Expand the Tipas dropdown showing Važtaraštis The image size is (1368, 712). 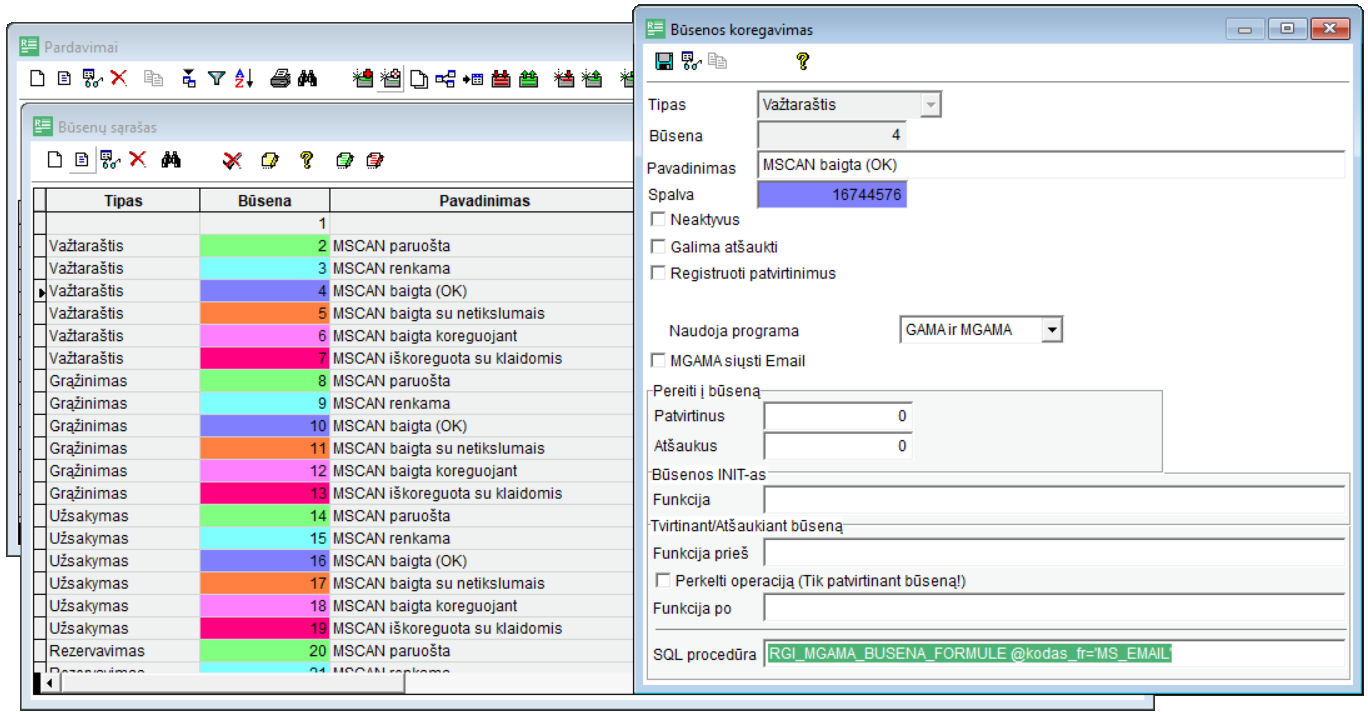pos(931,104)
